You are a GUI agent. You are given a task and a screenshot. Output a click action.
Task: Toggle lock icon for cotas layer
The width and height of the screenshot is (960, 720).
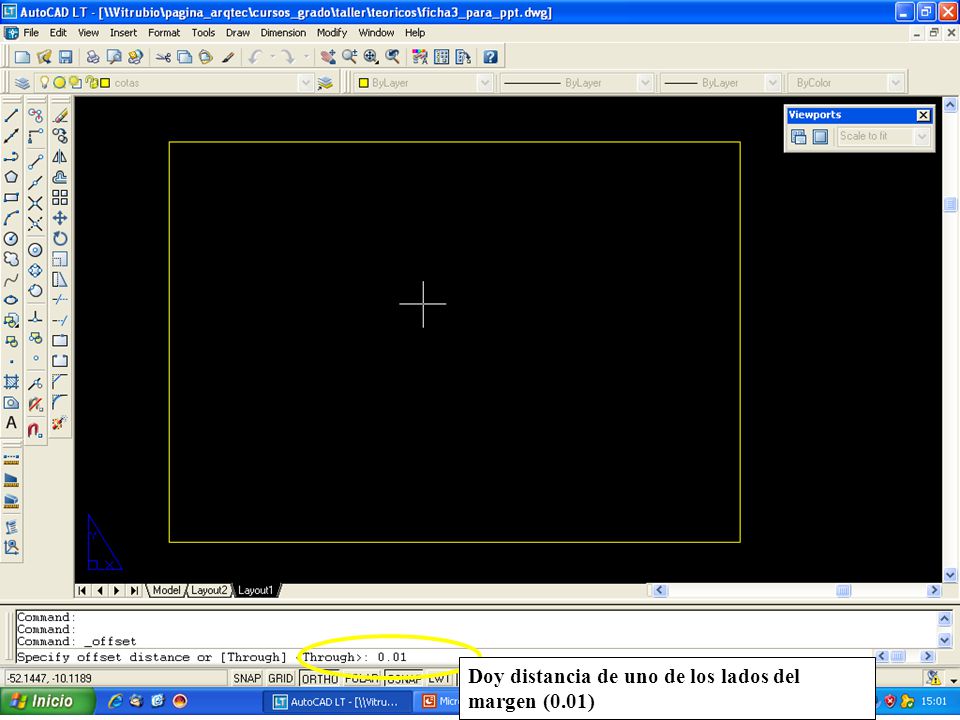coord(91,82)
